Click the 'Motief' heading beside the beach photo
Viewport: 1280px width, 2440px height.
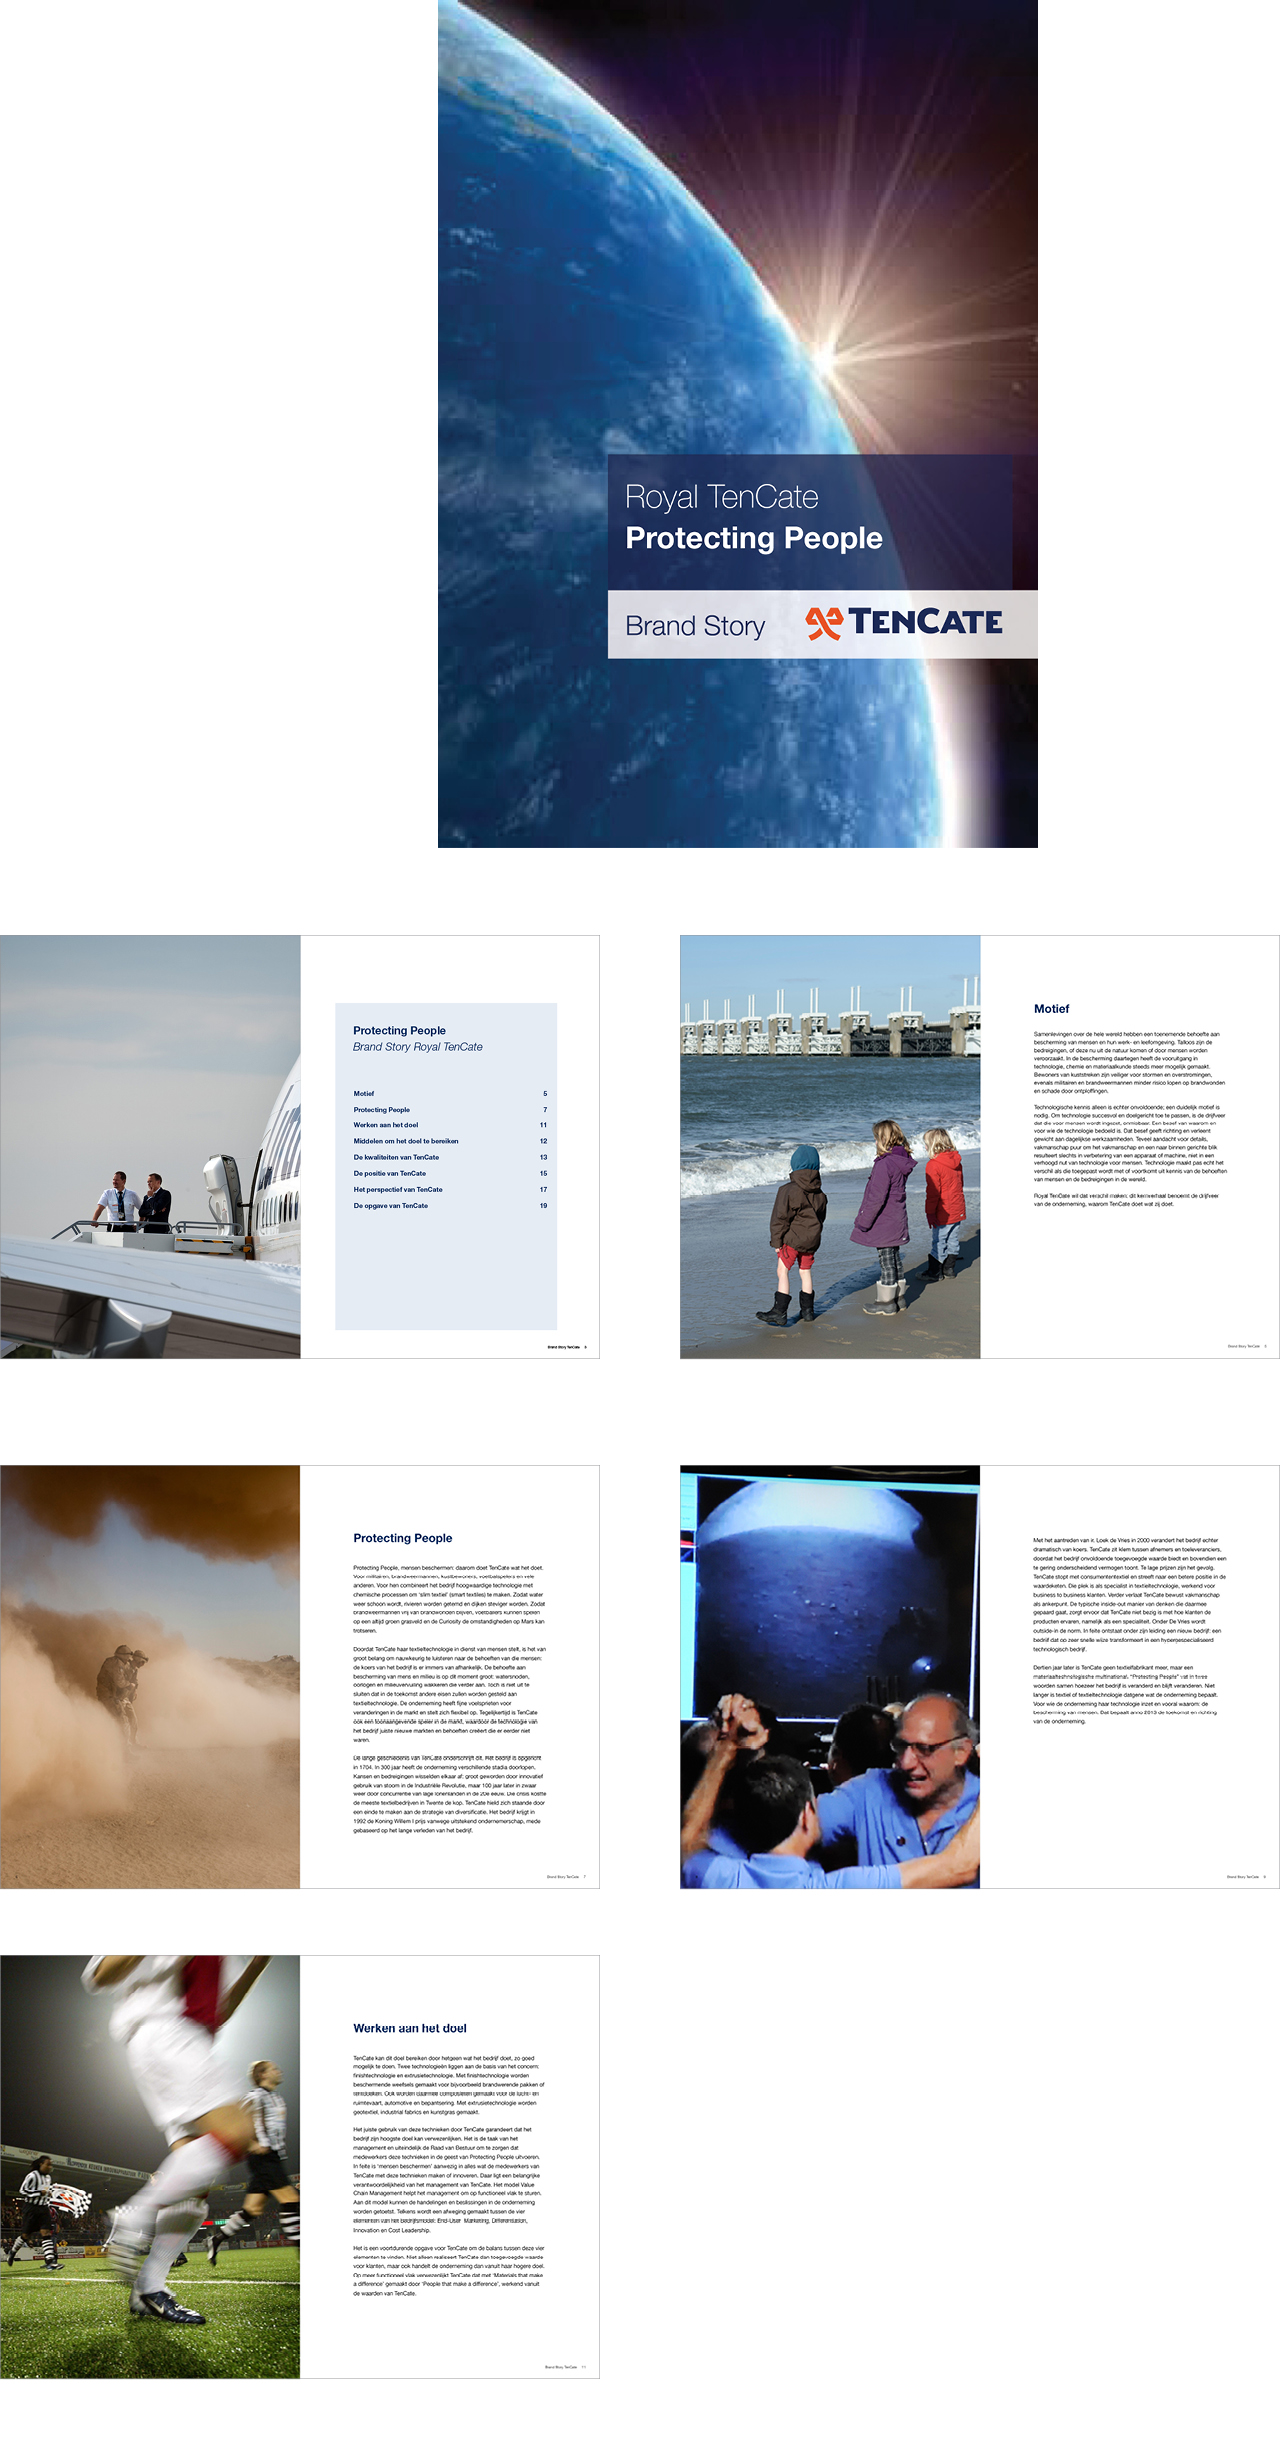[x=1052, y=1009]
